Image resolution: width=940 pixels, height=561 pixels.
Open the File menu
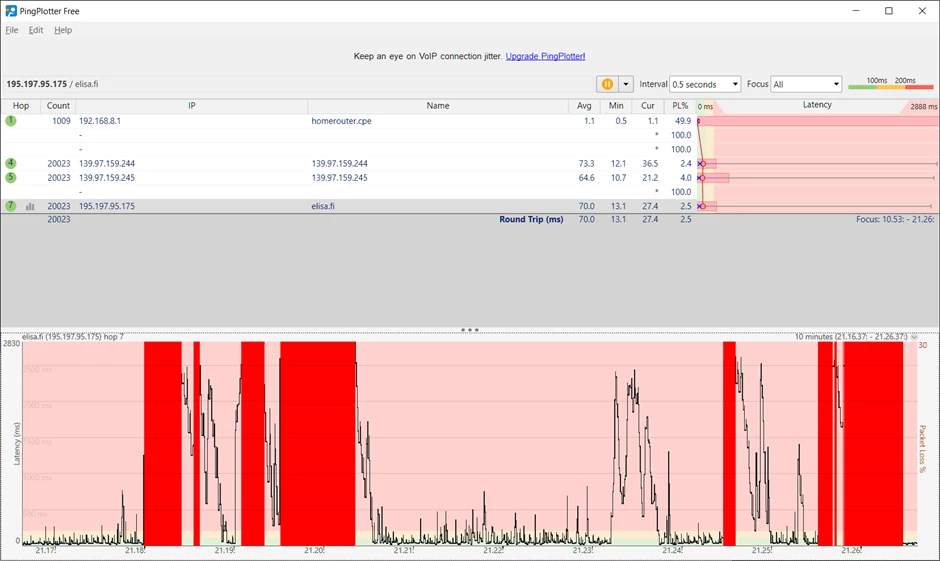11,30
